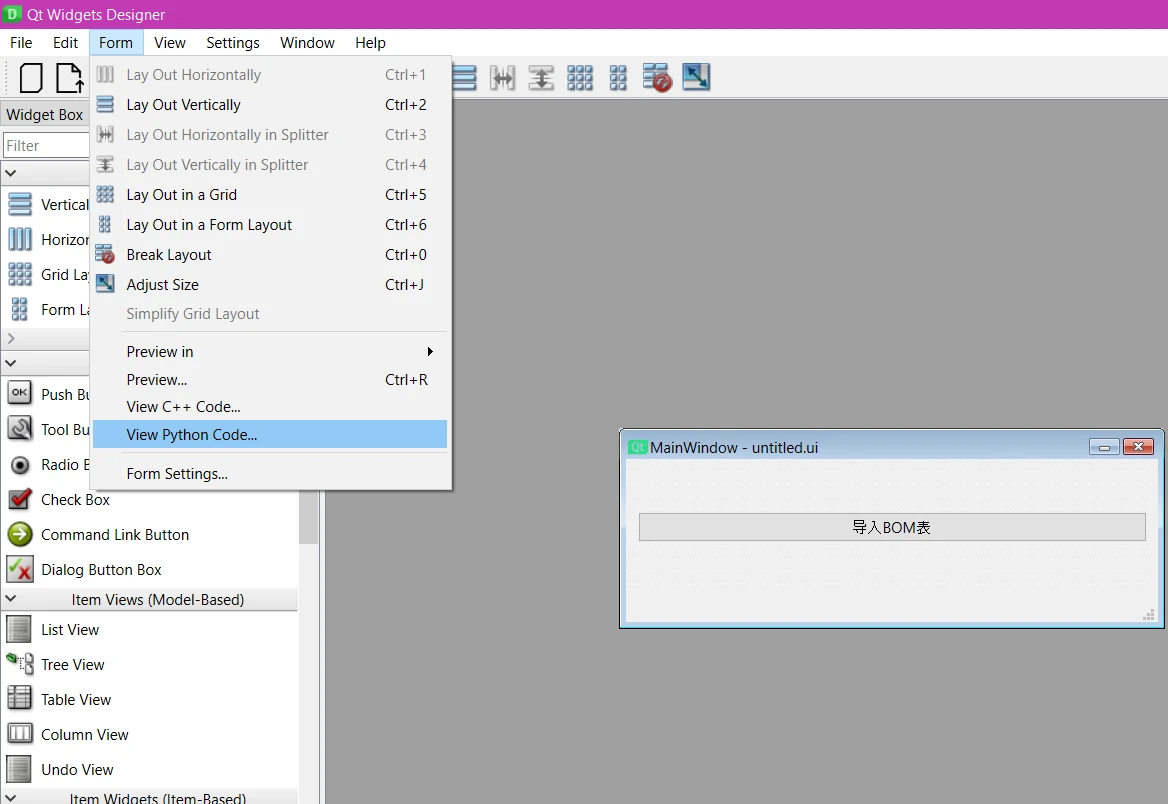Select the Table View widget icon

19,698
